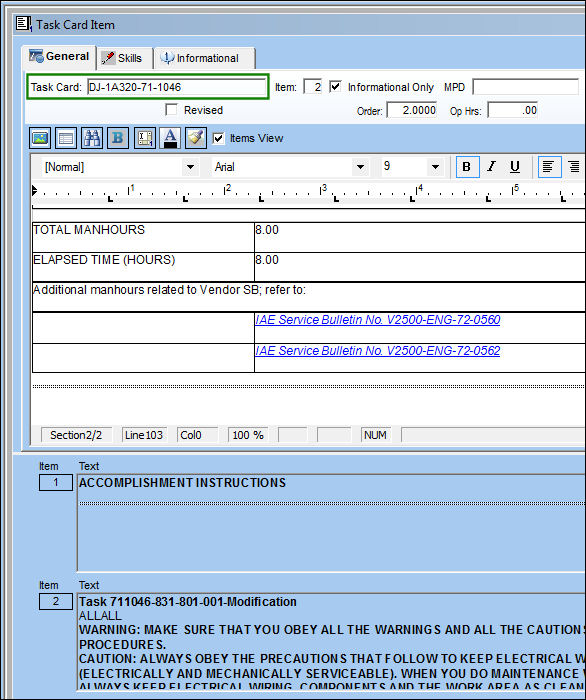Click the insert table toolbar icon
Viewport: 586px width, 700px height.
click(66, 138)
